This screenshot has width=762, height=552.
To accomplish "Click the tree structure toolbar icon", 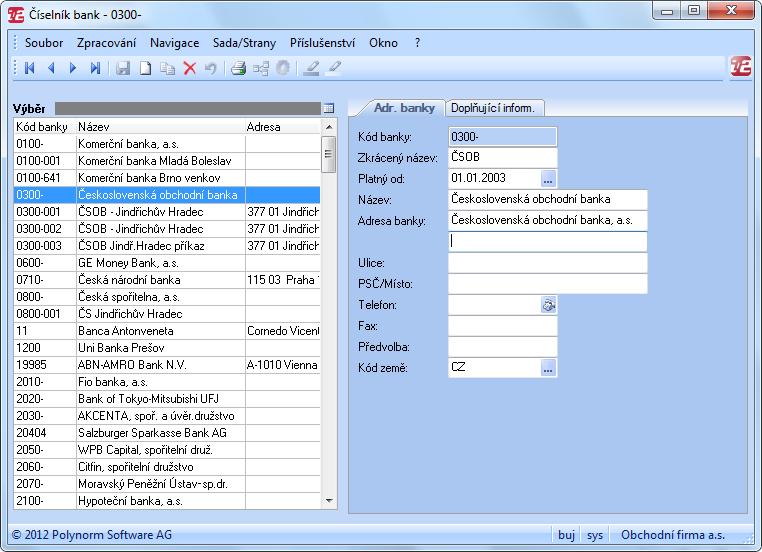I will tap(261, 68).
